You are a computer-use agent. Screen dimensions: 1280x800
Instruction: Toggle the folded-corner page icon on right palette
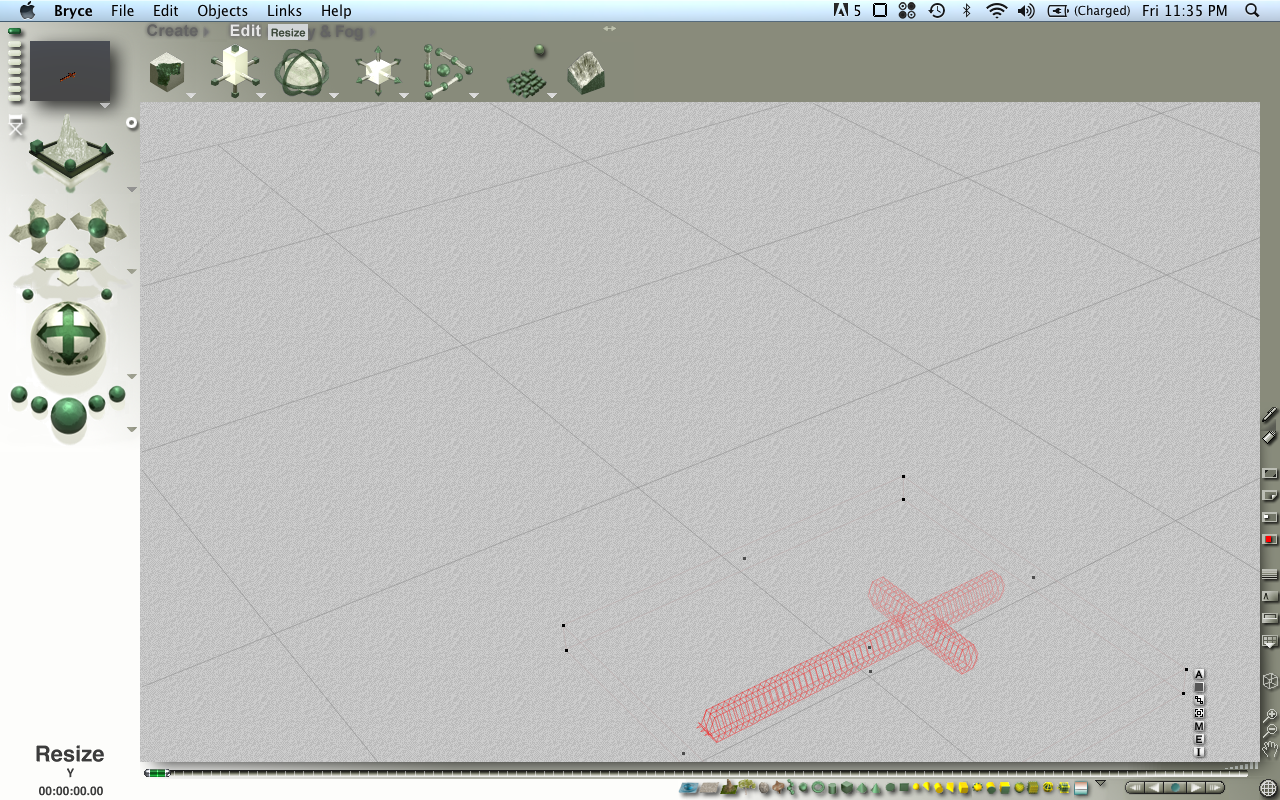pyautogui.click(x=1270, y=495)
